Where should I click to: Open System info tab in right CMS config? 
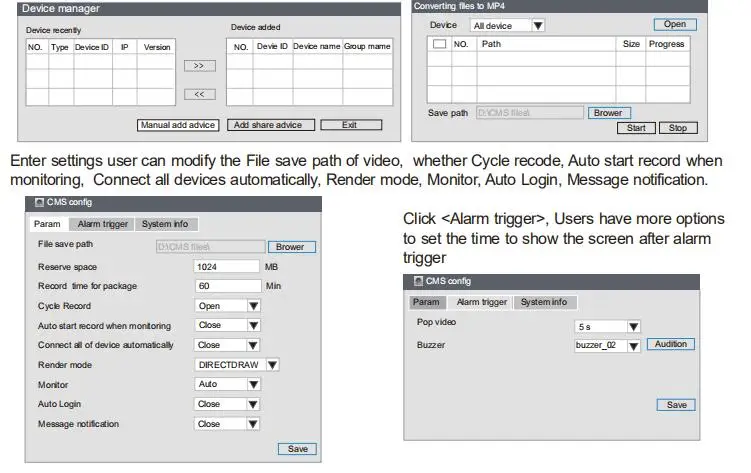click(545, 302)
